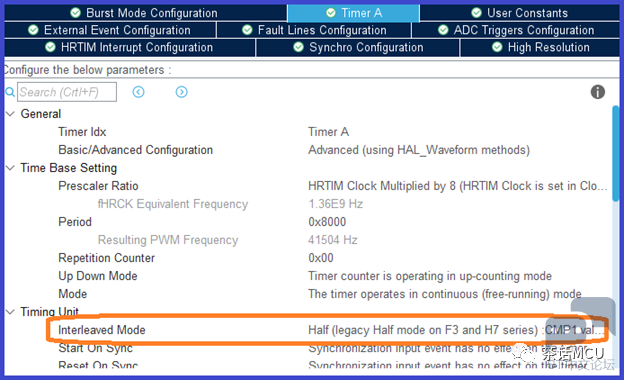Click green check on HRTIM Interrupt Configuration tab

click(x=50, y=47)
